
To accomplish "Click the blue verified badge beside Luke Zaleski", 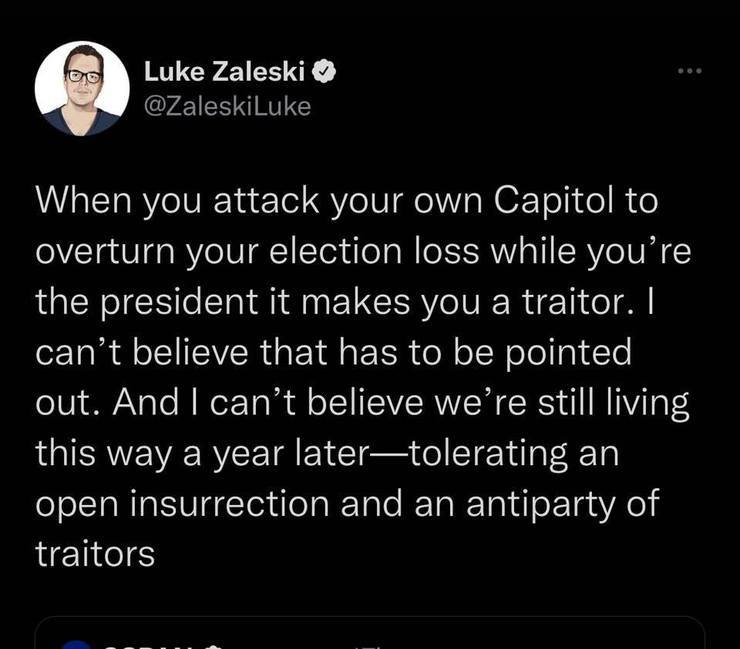I will [325, 71].
